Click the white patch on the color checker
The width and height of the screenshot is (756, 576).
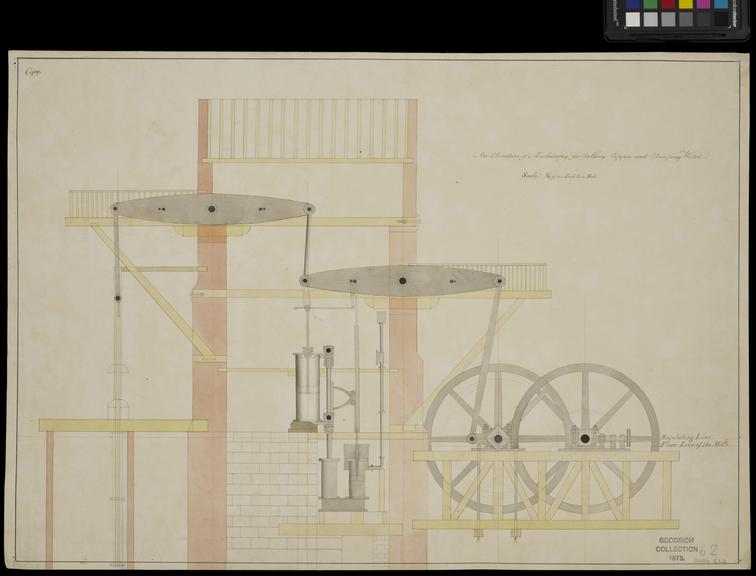633,19
